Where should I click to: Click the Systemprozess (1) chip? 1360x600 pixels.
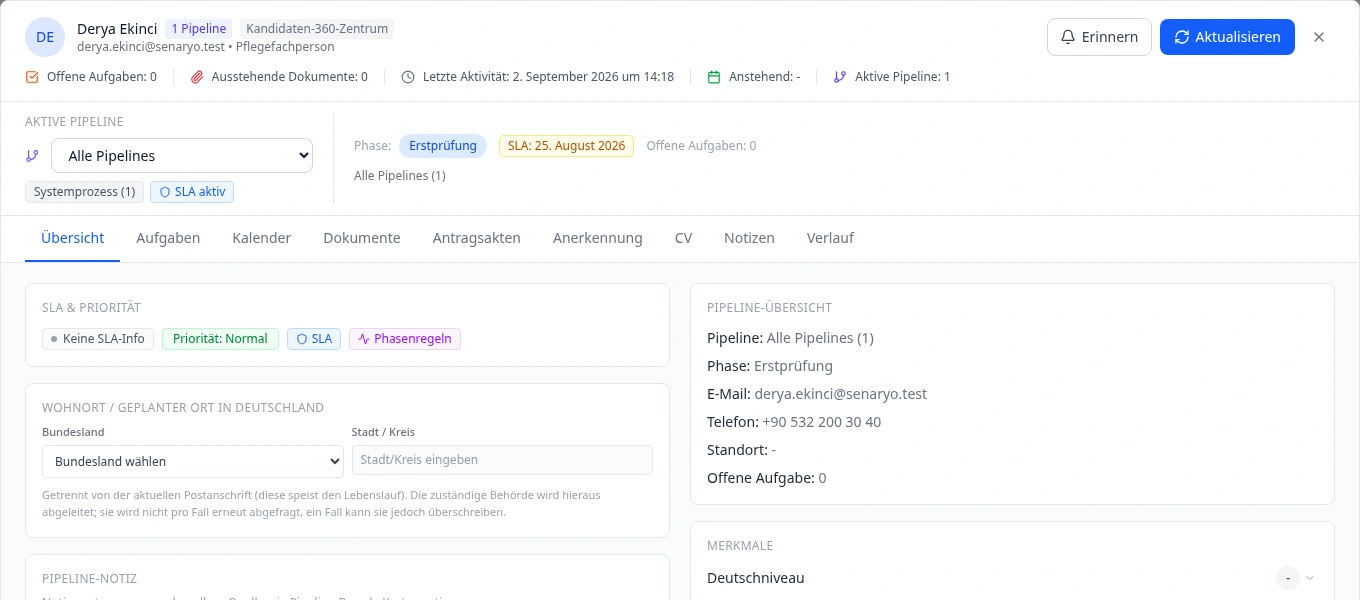[85, 192]
